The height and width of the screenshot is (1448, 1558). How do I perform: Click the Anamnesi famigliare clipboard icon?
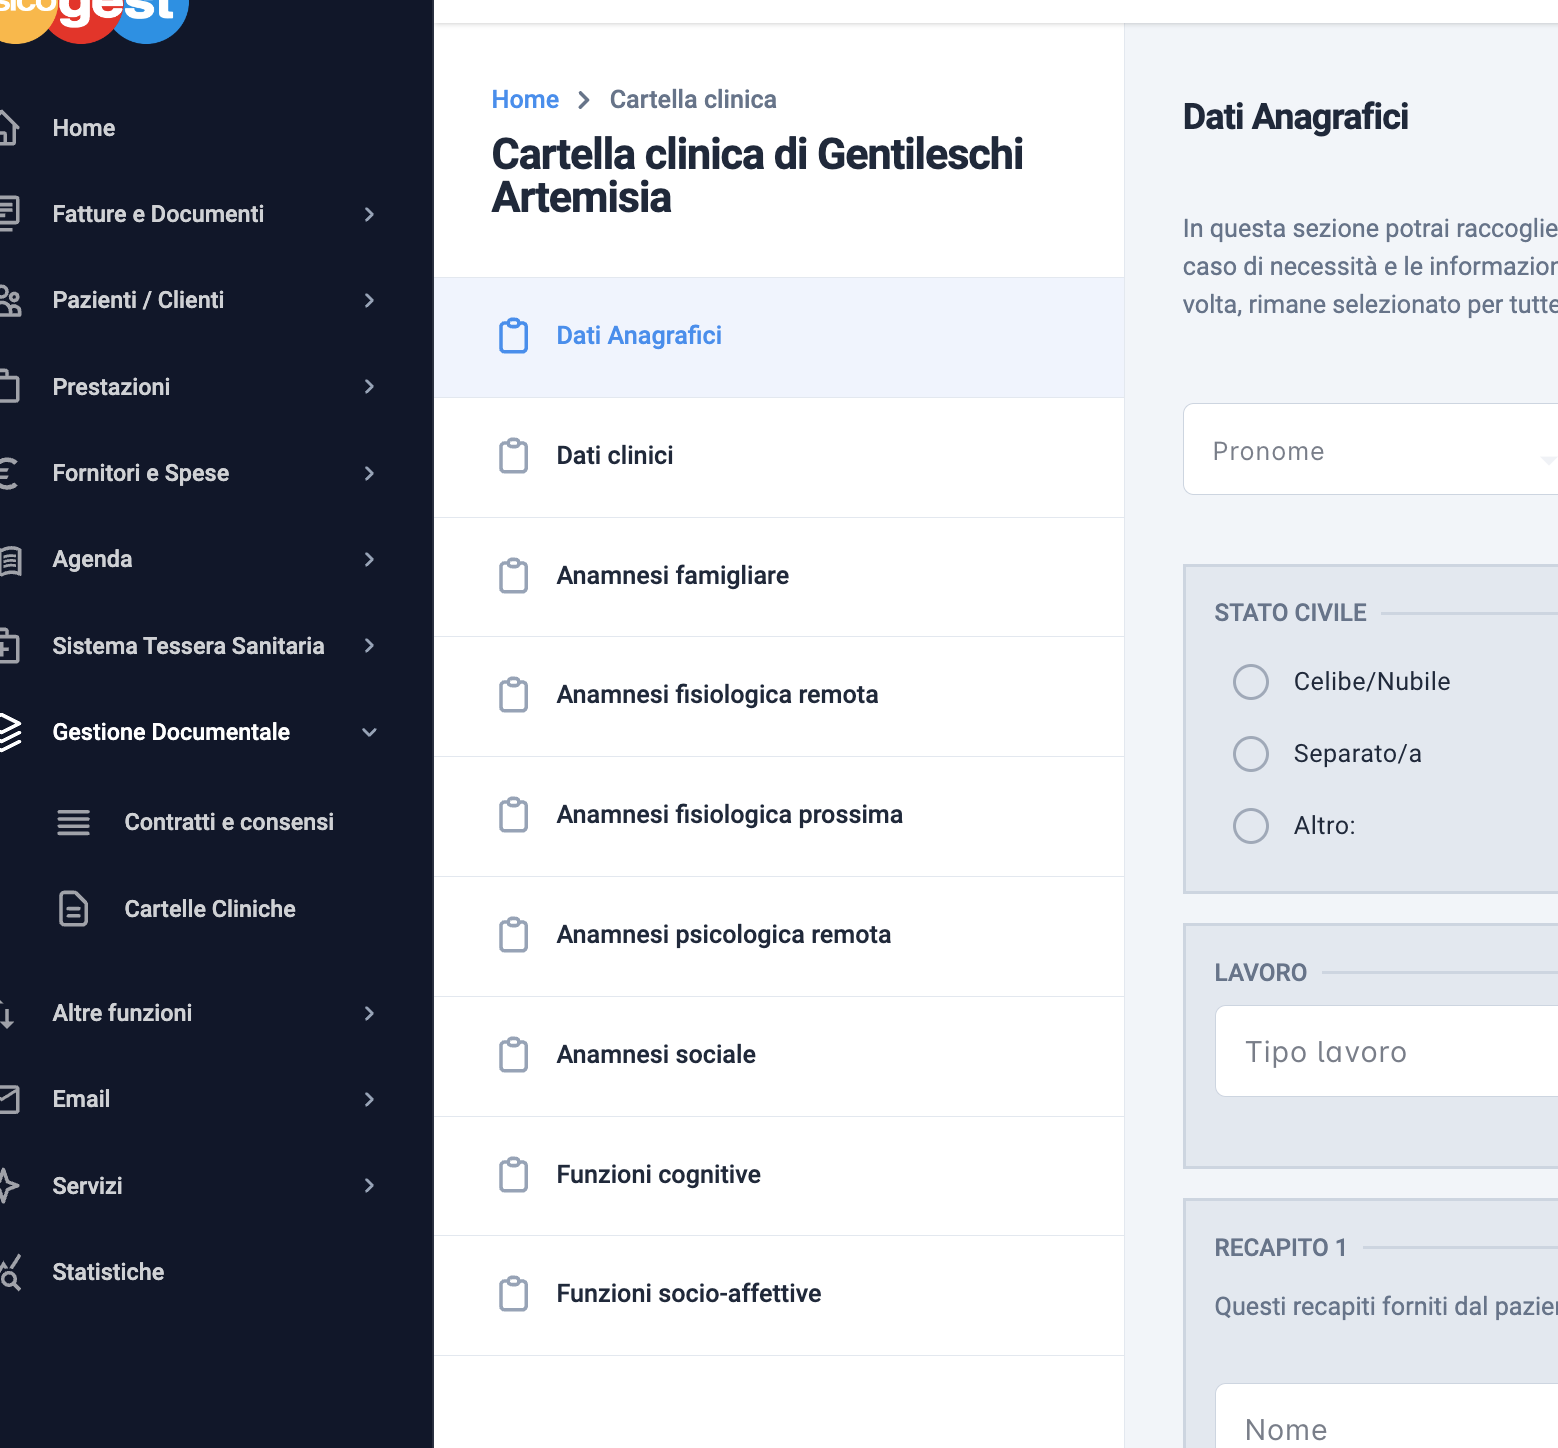(x=513, y=576)
